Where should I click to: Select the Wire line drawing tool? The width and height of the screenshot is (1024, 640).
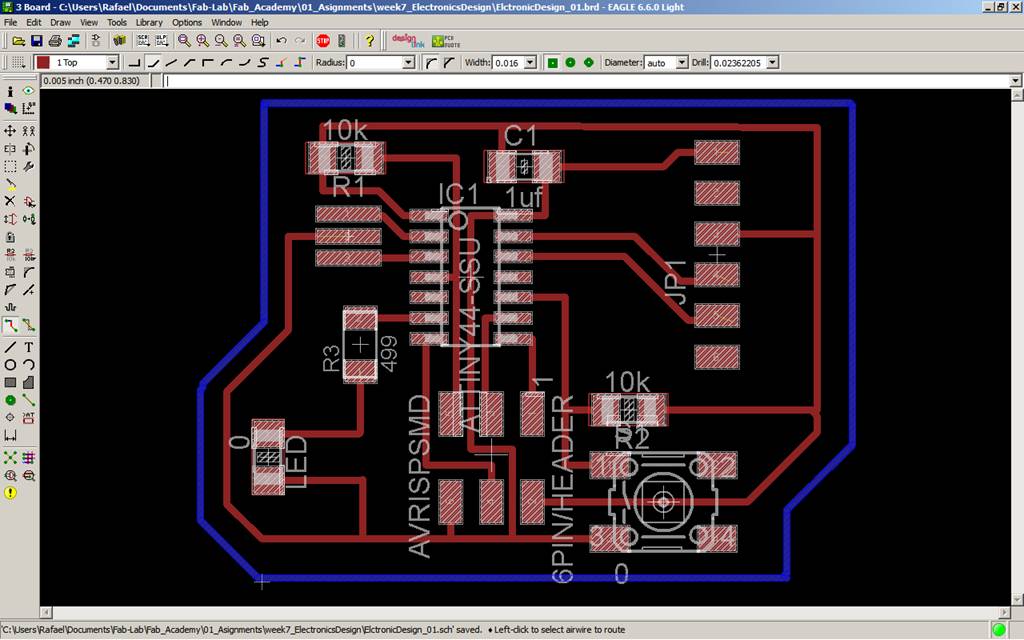tap(10, 347)
